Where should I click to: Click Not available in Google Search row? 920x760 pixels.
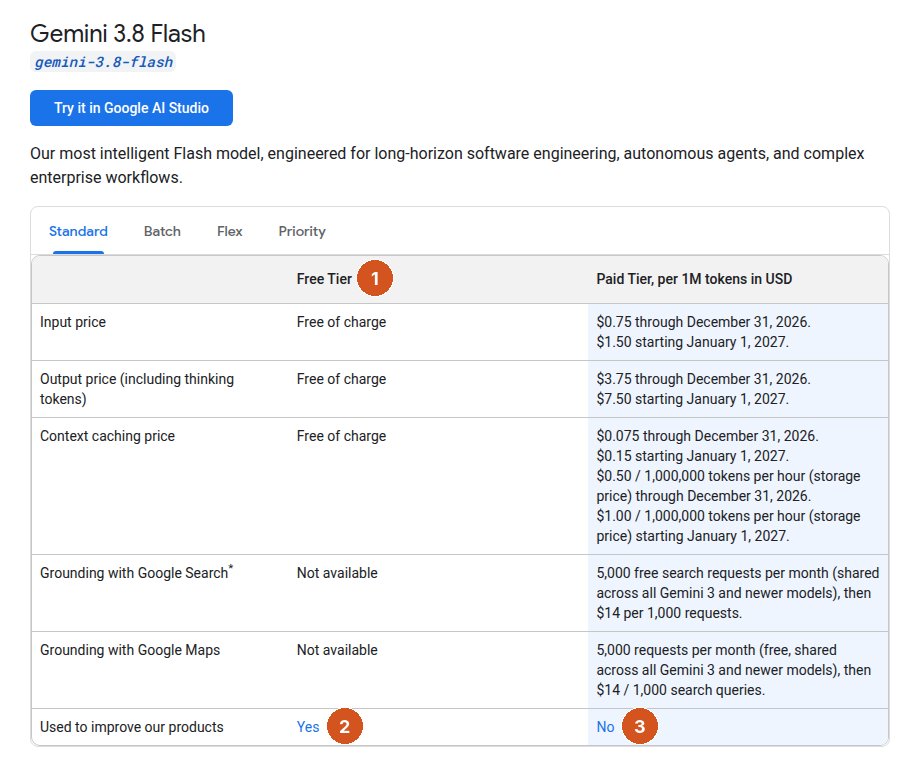337,573
